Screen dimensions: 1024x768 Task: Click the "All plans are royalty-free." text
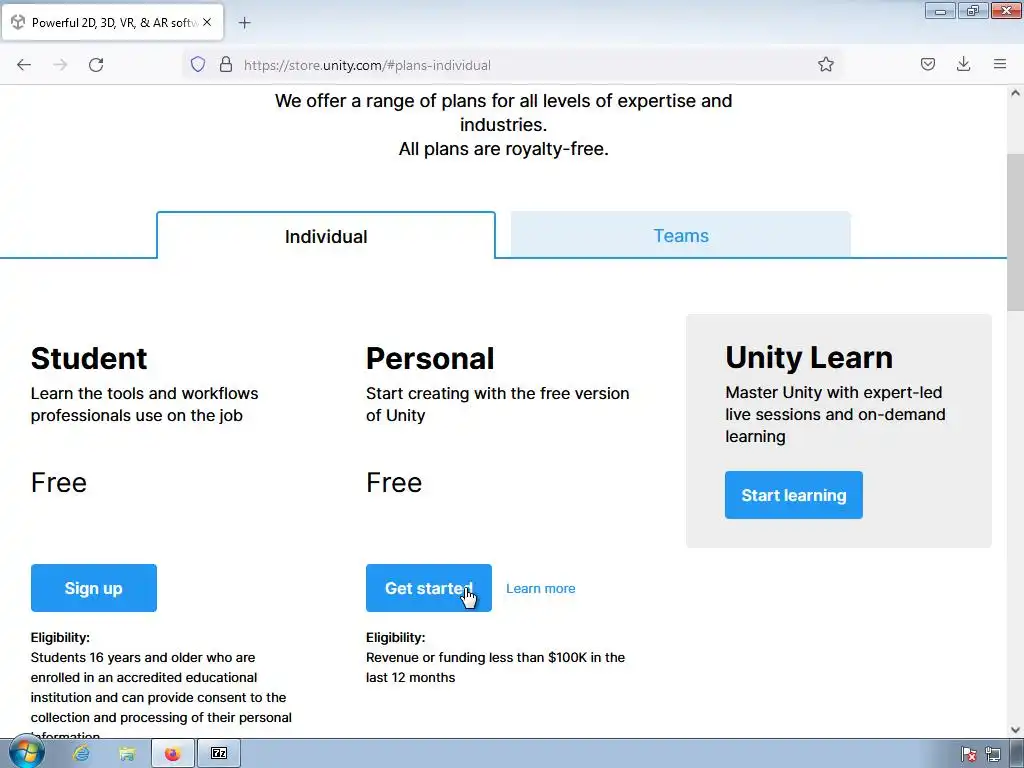504,149
